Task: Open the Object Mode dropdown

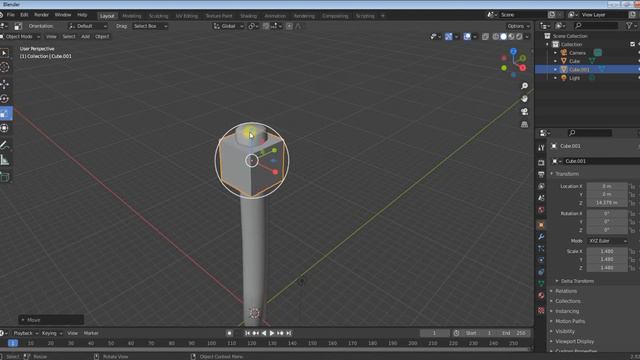Action: click(x=20, y=37)
